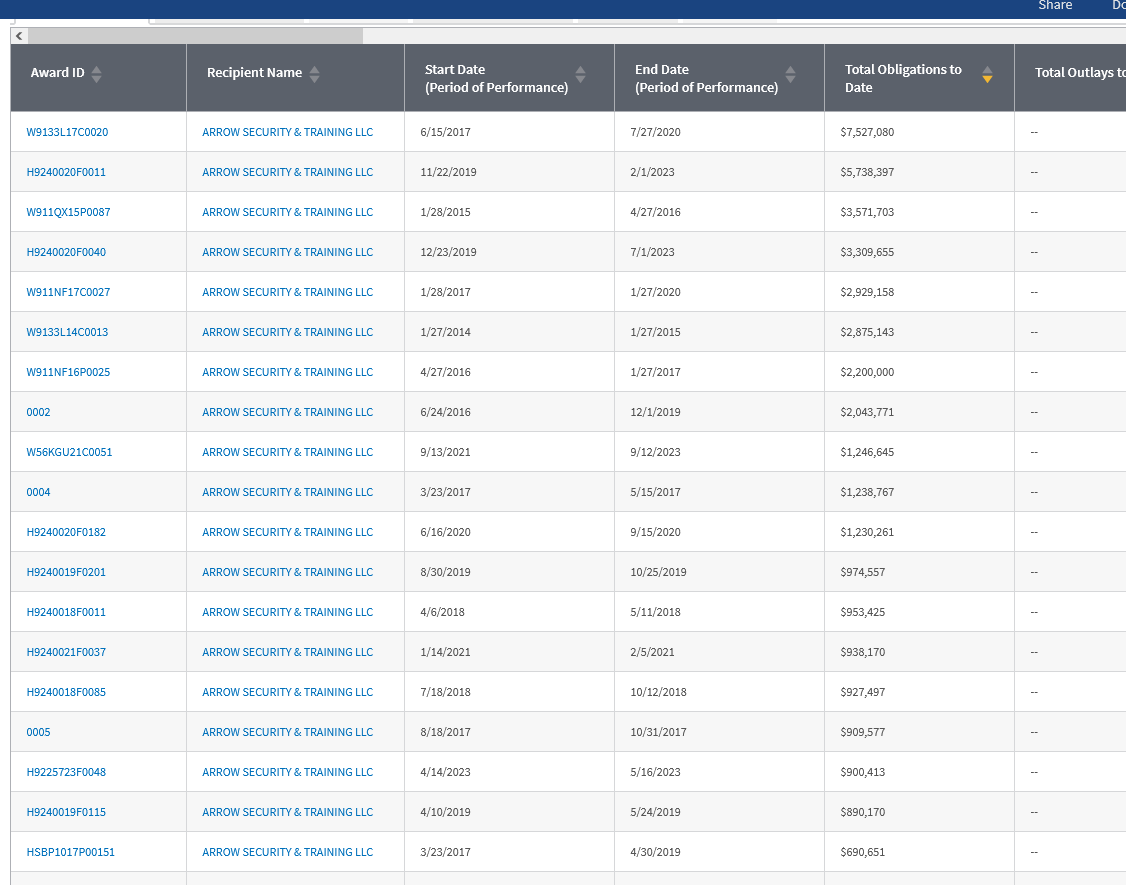Sort by Recipient Name column arrows
Screen dimensions: 1126x885
click(x=314, y=73)
